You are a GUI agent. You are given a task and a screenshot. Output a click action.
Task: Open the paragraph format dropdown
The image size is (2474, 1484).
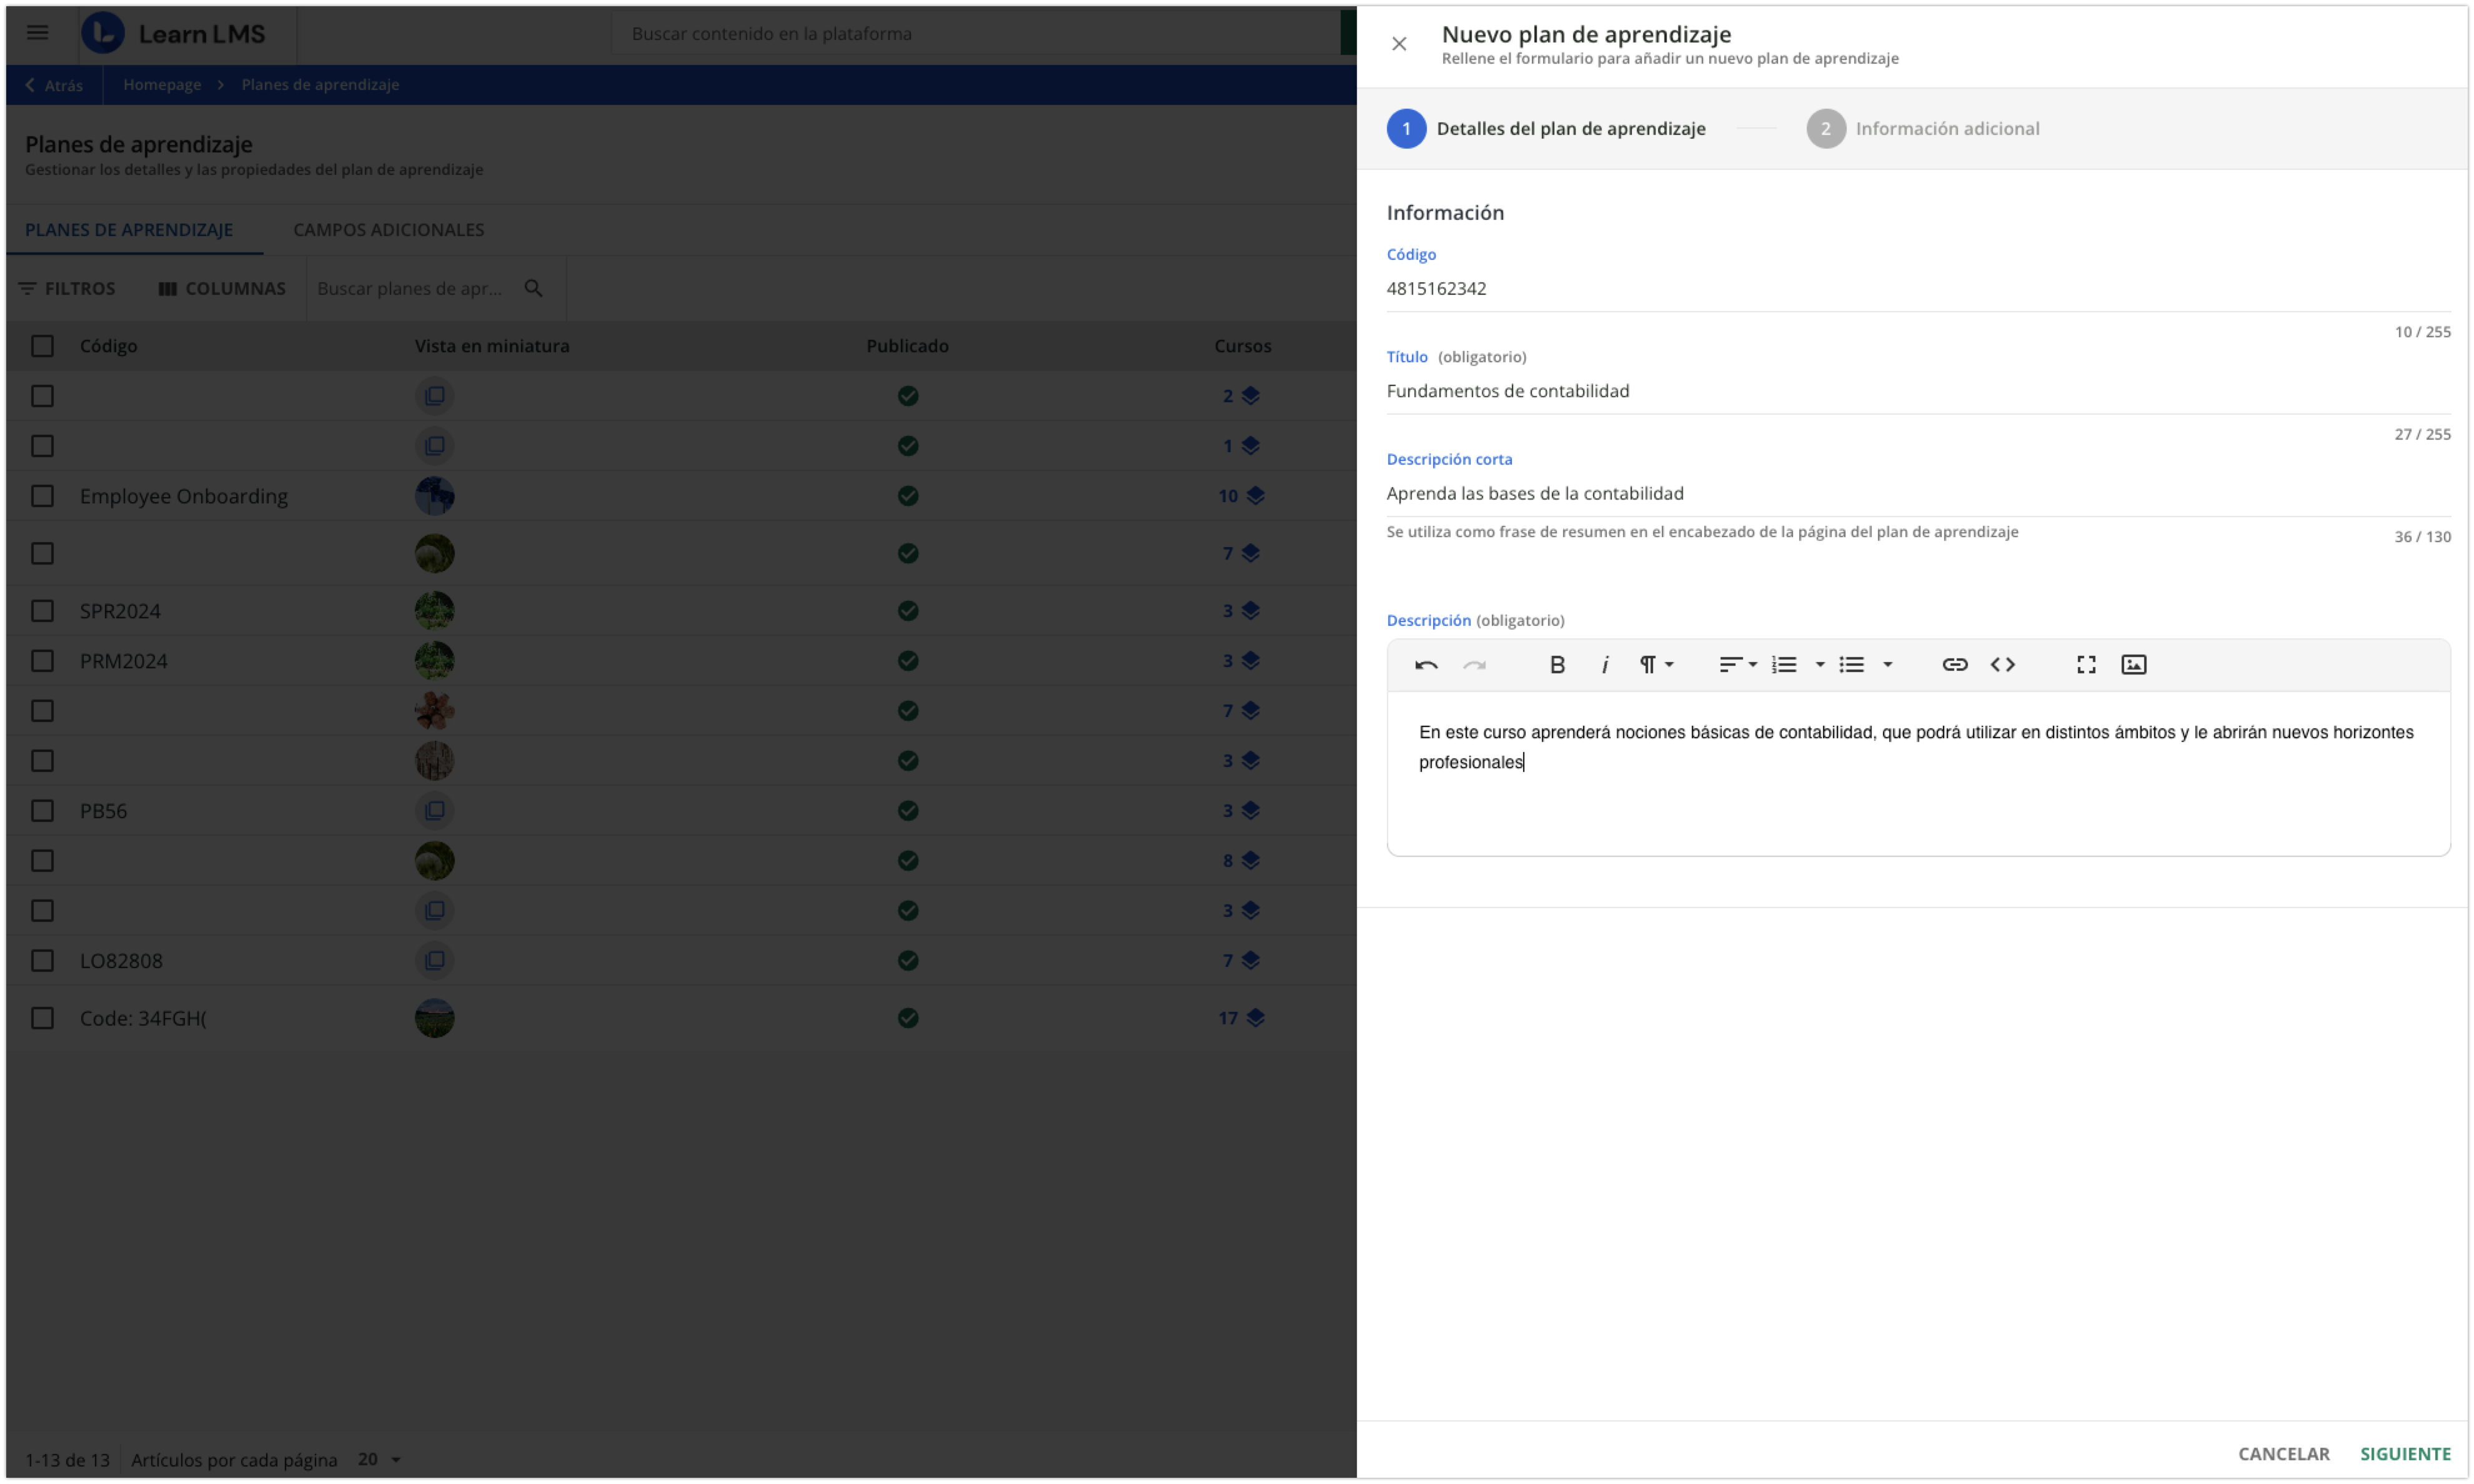coord(1656,665)
